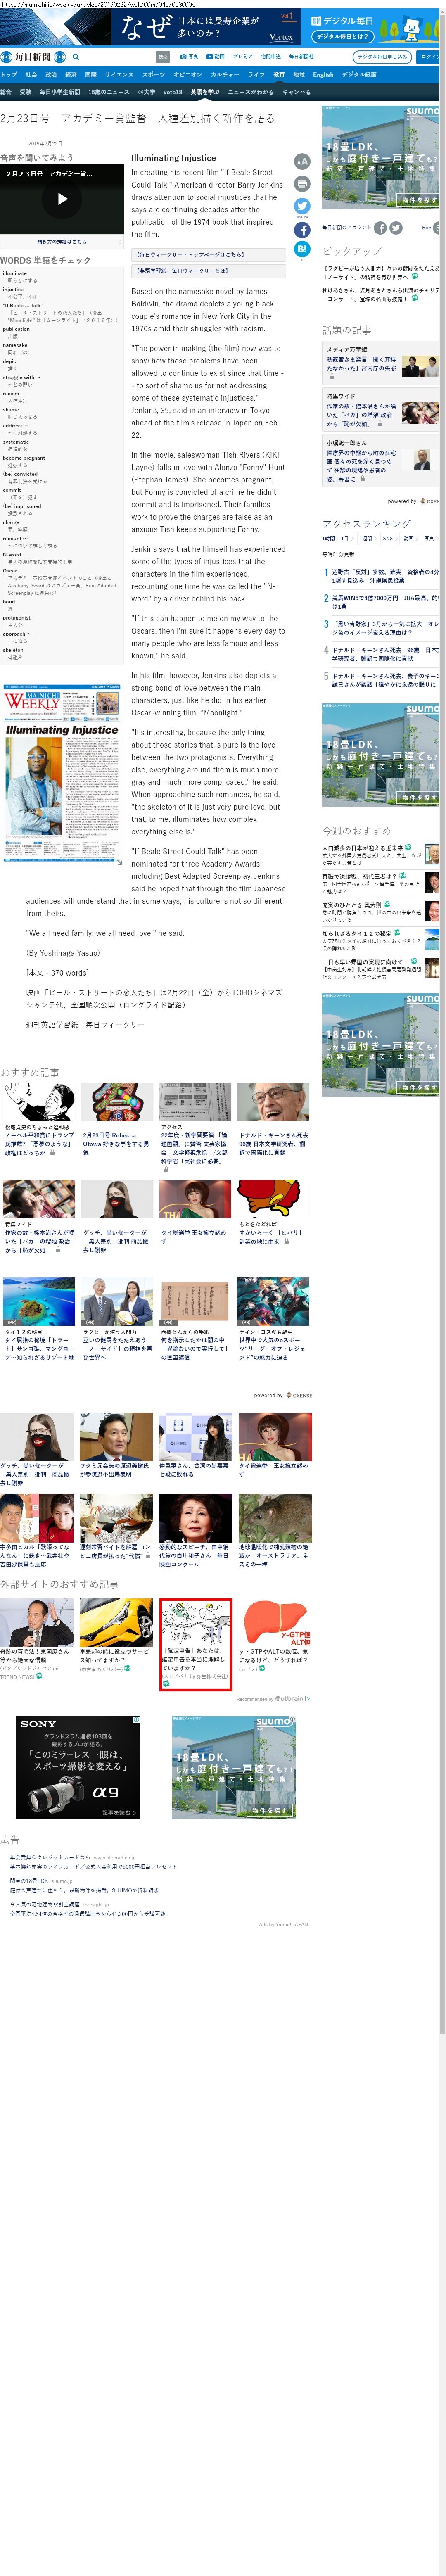Image resolution: width=446 pixels, height=2576 pixels.
Task: Open recommended article タイ総選挙 王女擁立認めず
Action: [x=195, y=1211]
